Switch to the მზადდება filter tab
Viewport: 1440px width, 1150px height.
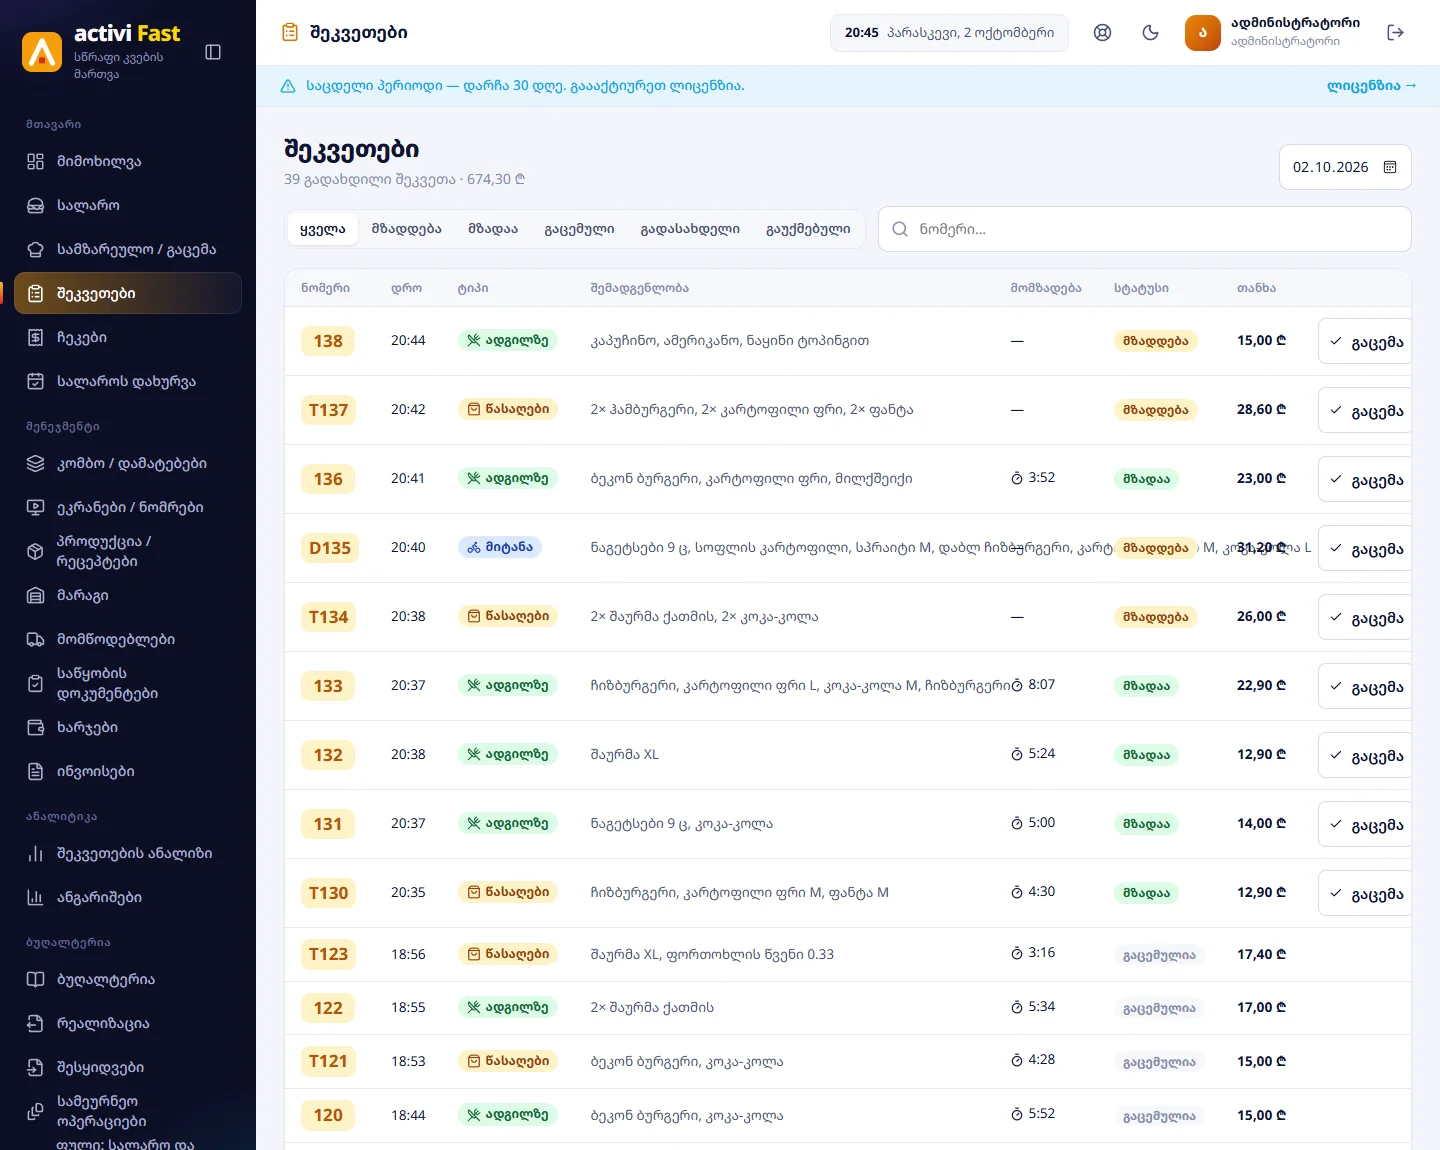pos(407,229)
